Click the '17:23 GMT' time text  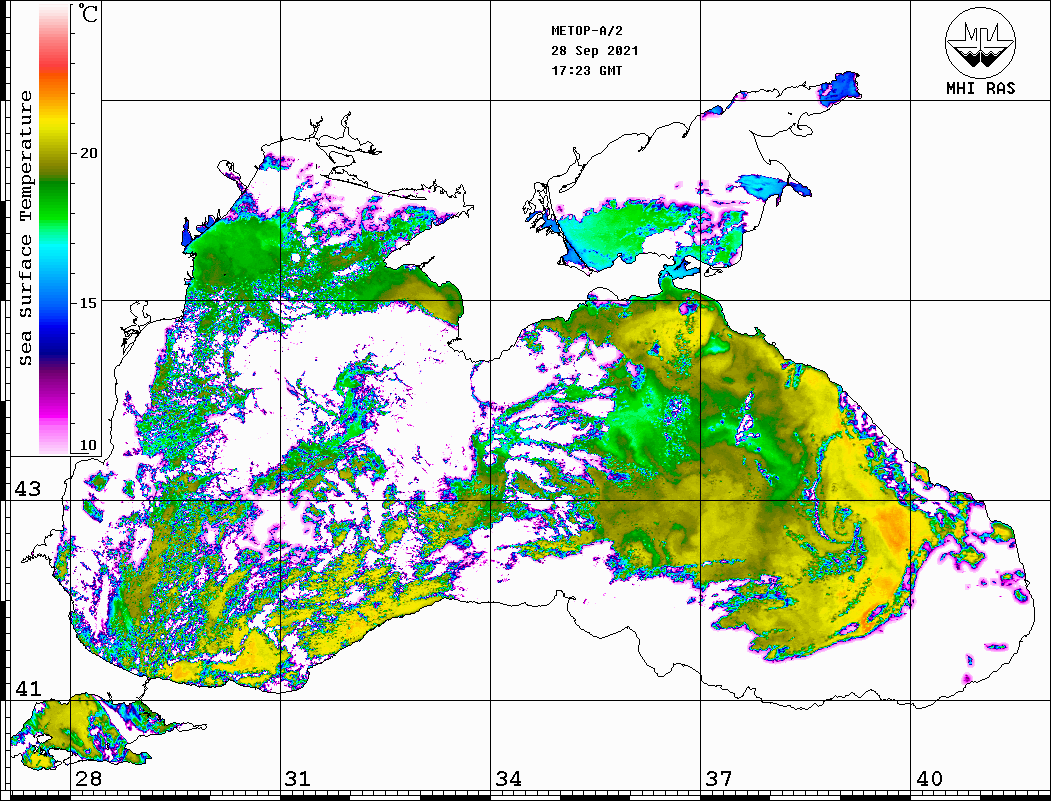click(586, 70)
